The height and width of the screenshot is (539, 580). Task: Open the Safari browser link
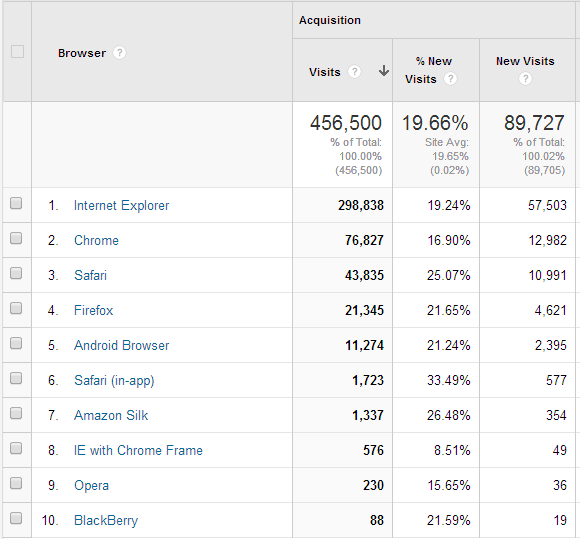[x=90, y=275]
